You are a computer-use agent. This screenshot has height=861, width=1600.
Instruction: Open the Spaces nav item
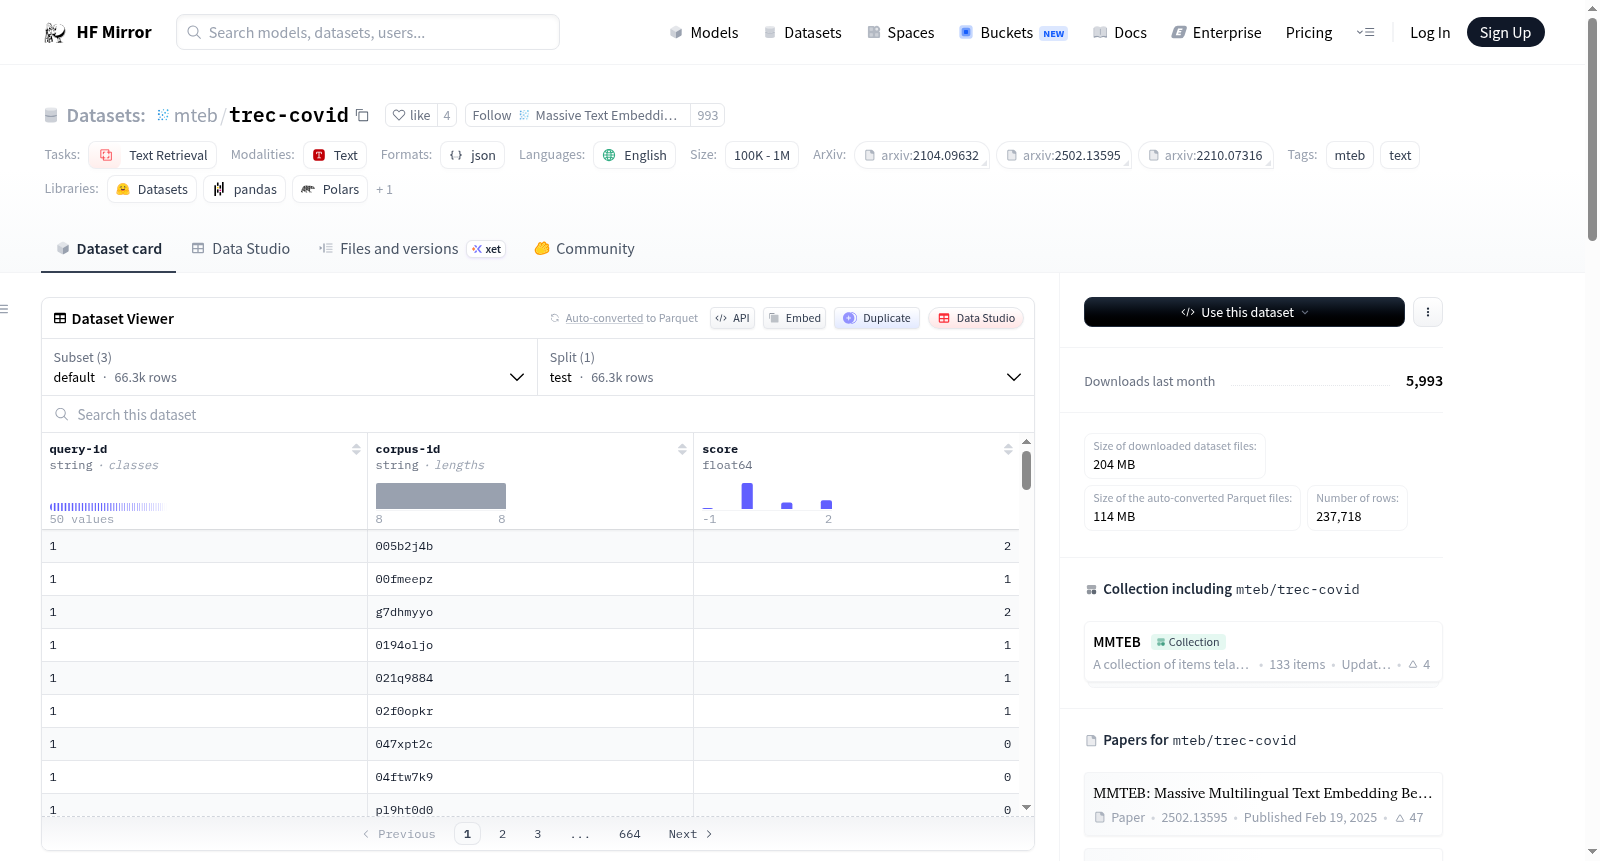(x=901, y=33)
